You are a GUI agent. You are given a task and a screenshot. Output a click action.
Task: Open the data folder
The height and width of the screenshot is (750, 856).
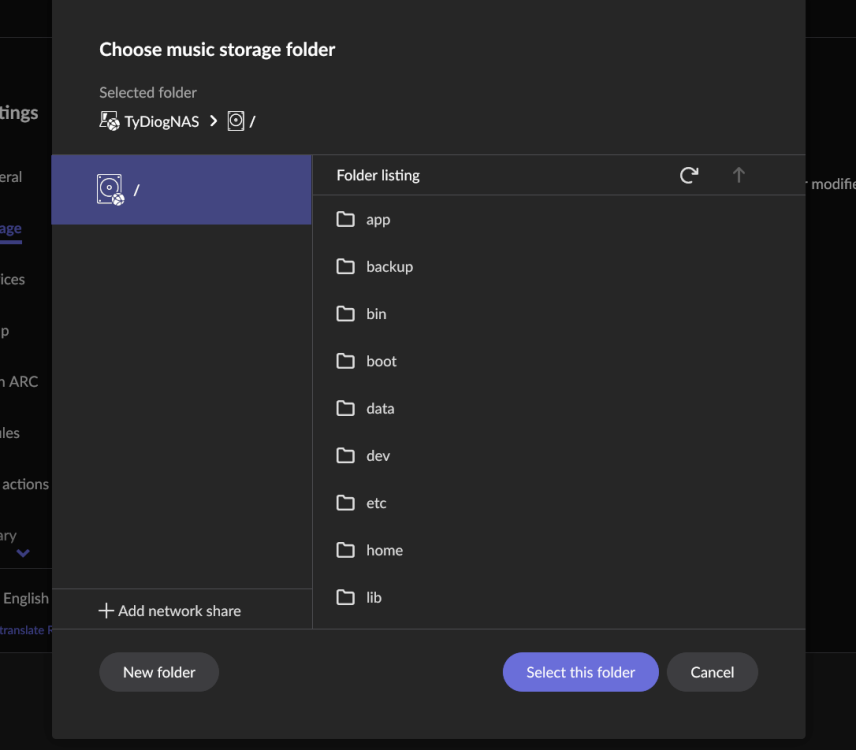(x=559, y=408)
